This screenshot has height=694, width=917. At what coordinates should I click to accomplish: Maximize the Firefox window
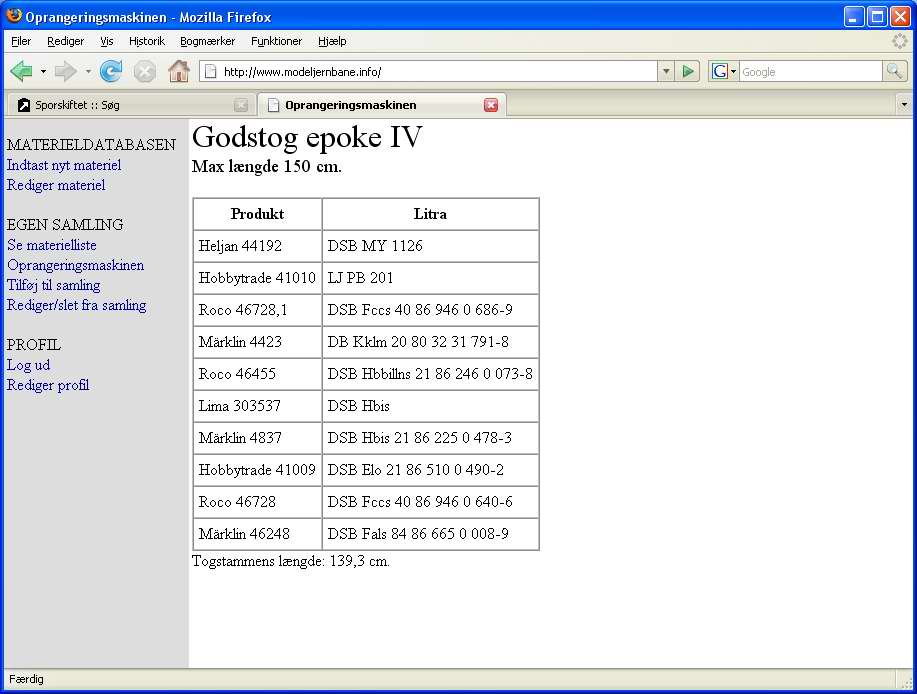[x=877, y=16]
